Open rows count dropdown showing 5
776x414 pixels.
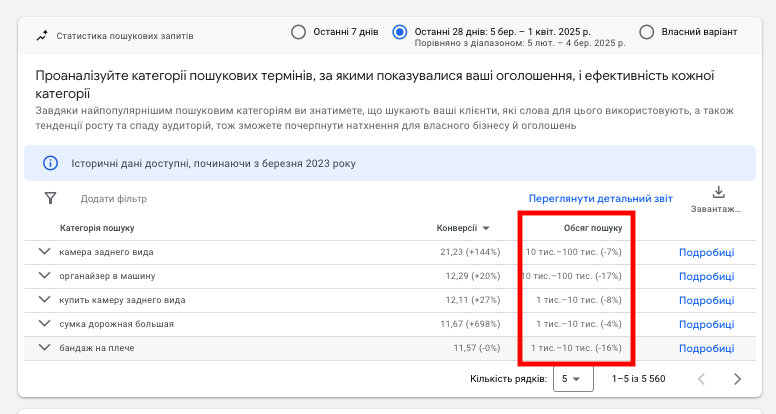click(x=573, y=379)
